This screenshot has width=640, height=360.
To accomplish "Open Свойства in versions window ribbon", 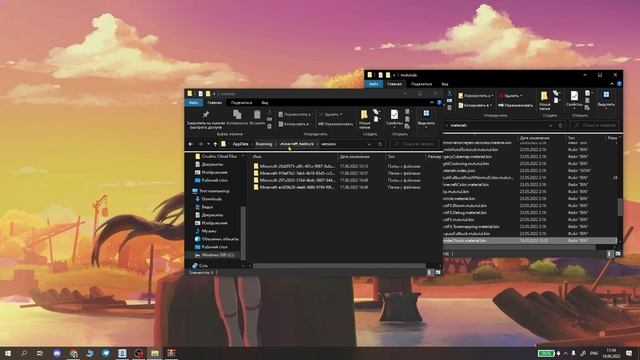I will (x=394, y=117).
